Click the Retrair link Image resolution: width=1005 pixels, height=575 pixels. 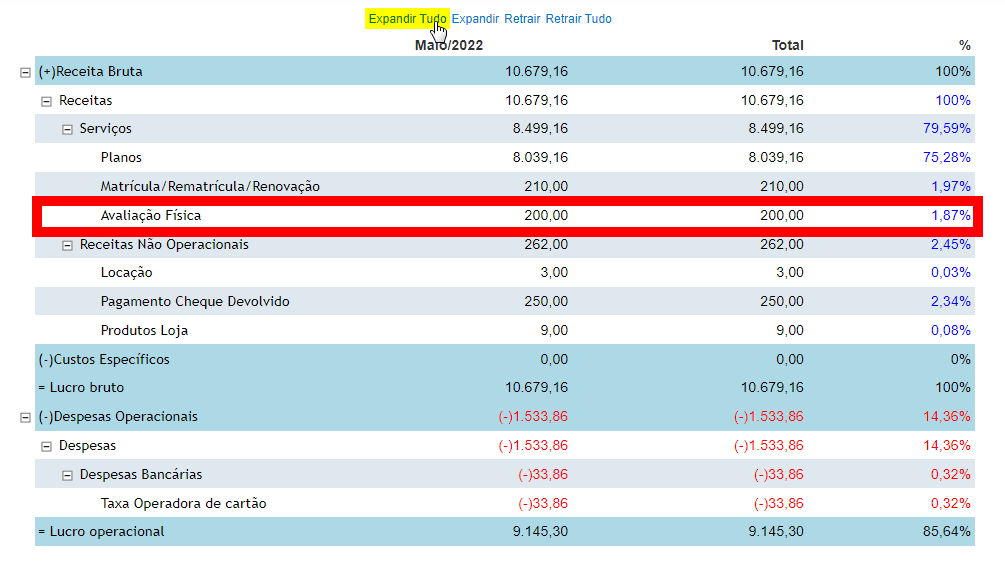pos(522,19)
